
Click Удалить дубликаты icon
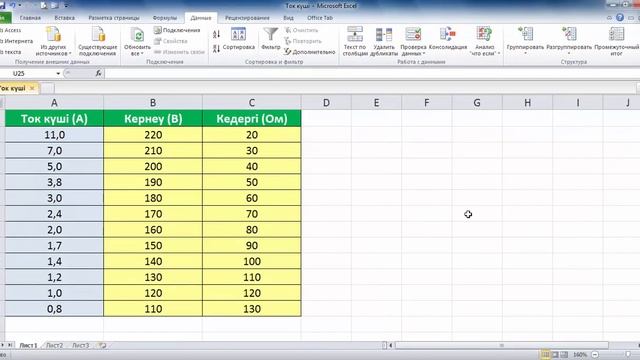point(384,41)
